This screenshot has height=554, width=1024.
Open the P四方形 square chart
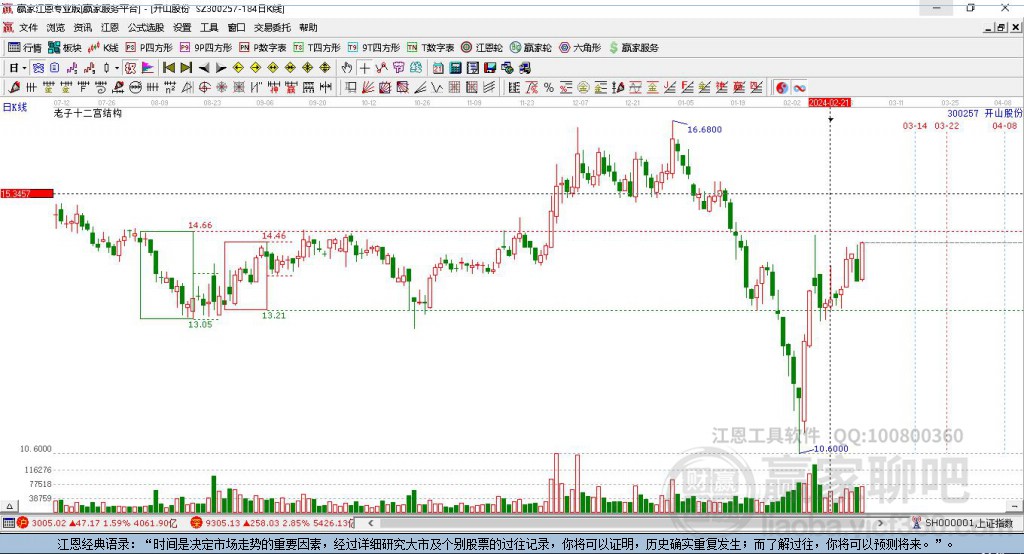[149, 48]
